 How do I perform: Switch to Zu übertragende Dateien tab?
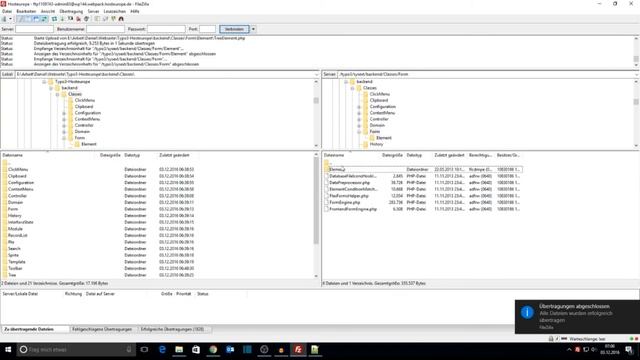click(35, 329)
